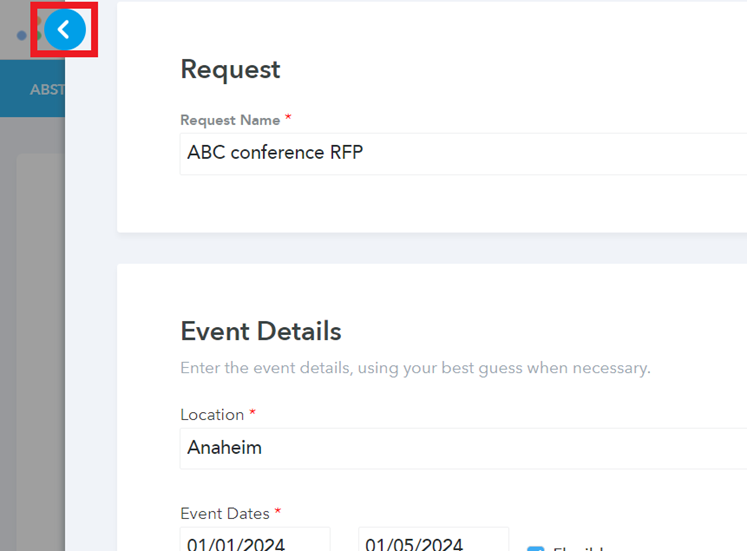Viewport: 747px width, 551px height.
Task: Click the Request section heading
Action: [x=230, y=69]
